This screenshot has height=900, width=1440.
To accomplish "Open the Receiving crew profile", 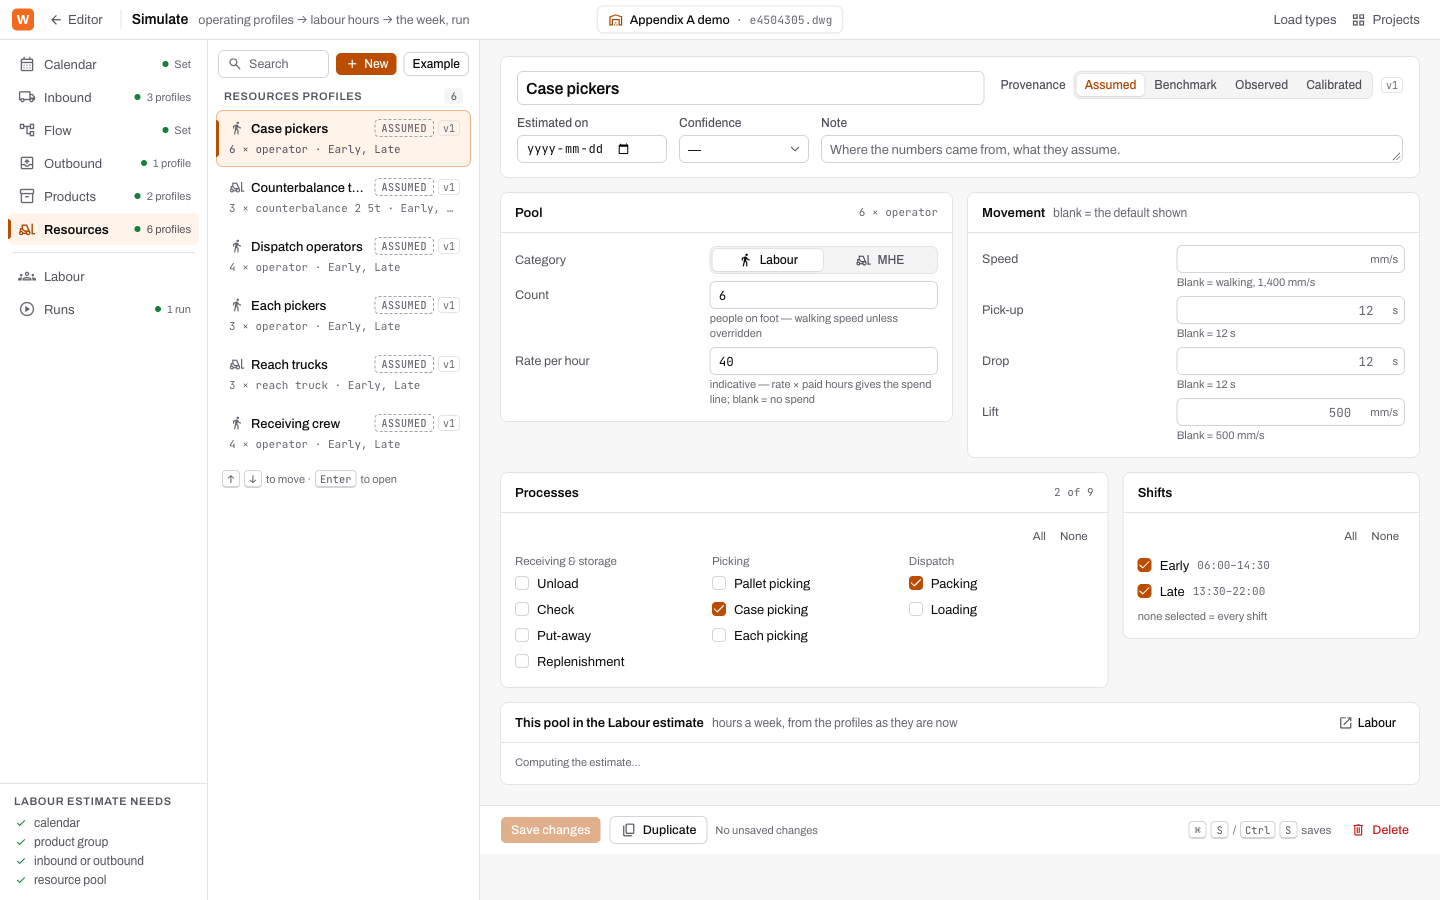I will tap(344, 433).
